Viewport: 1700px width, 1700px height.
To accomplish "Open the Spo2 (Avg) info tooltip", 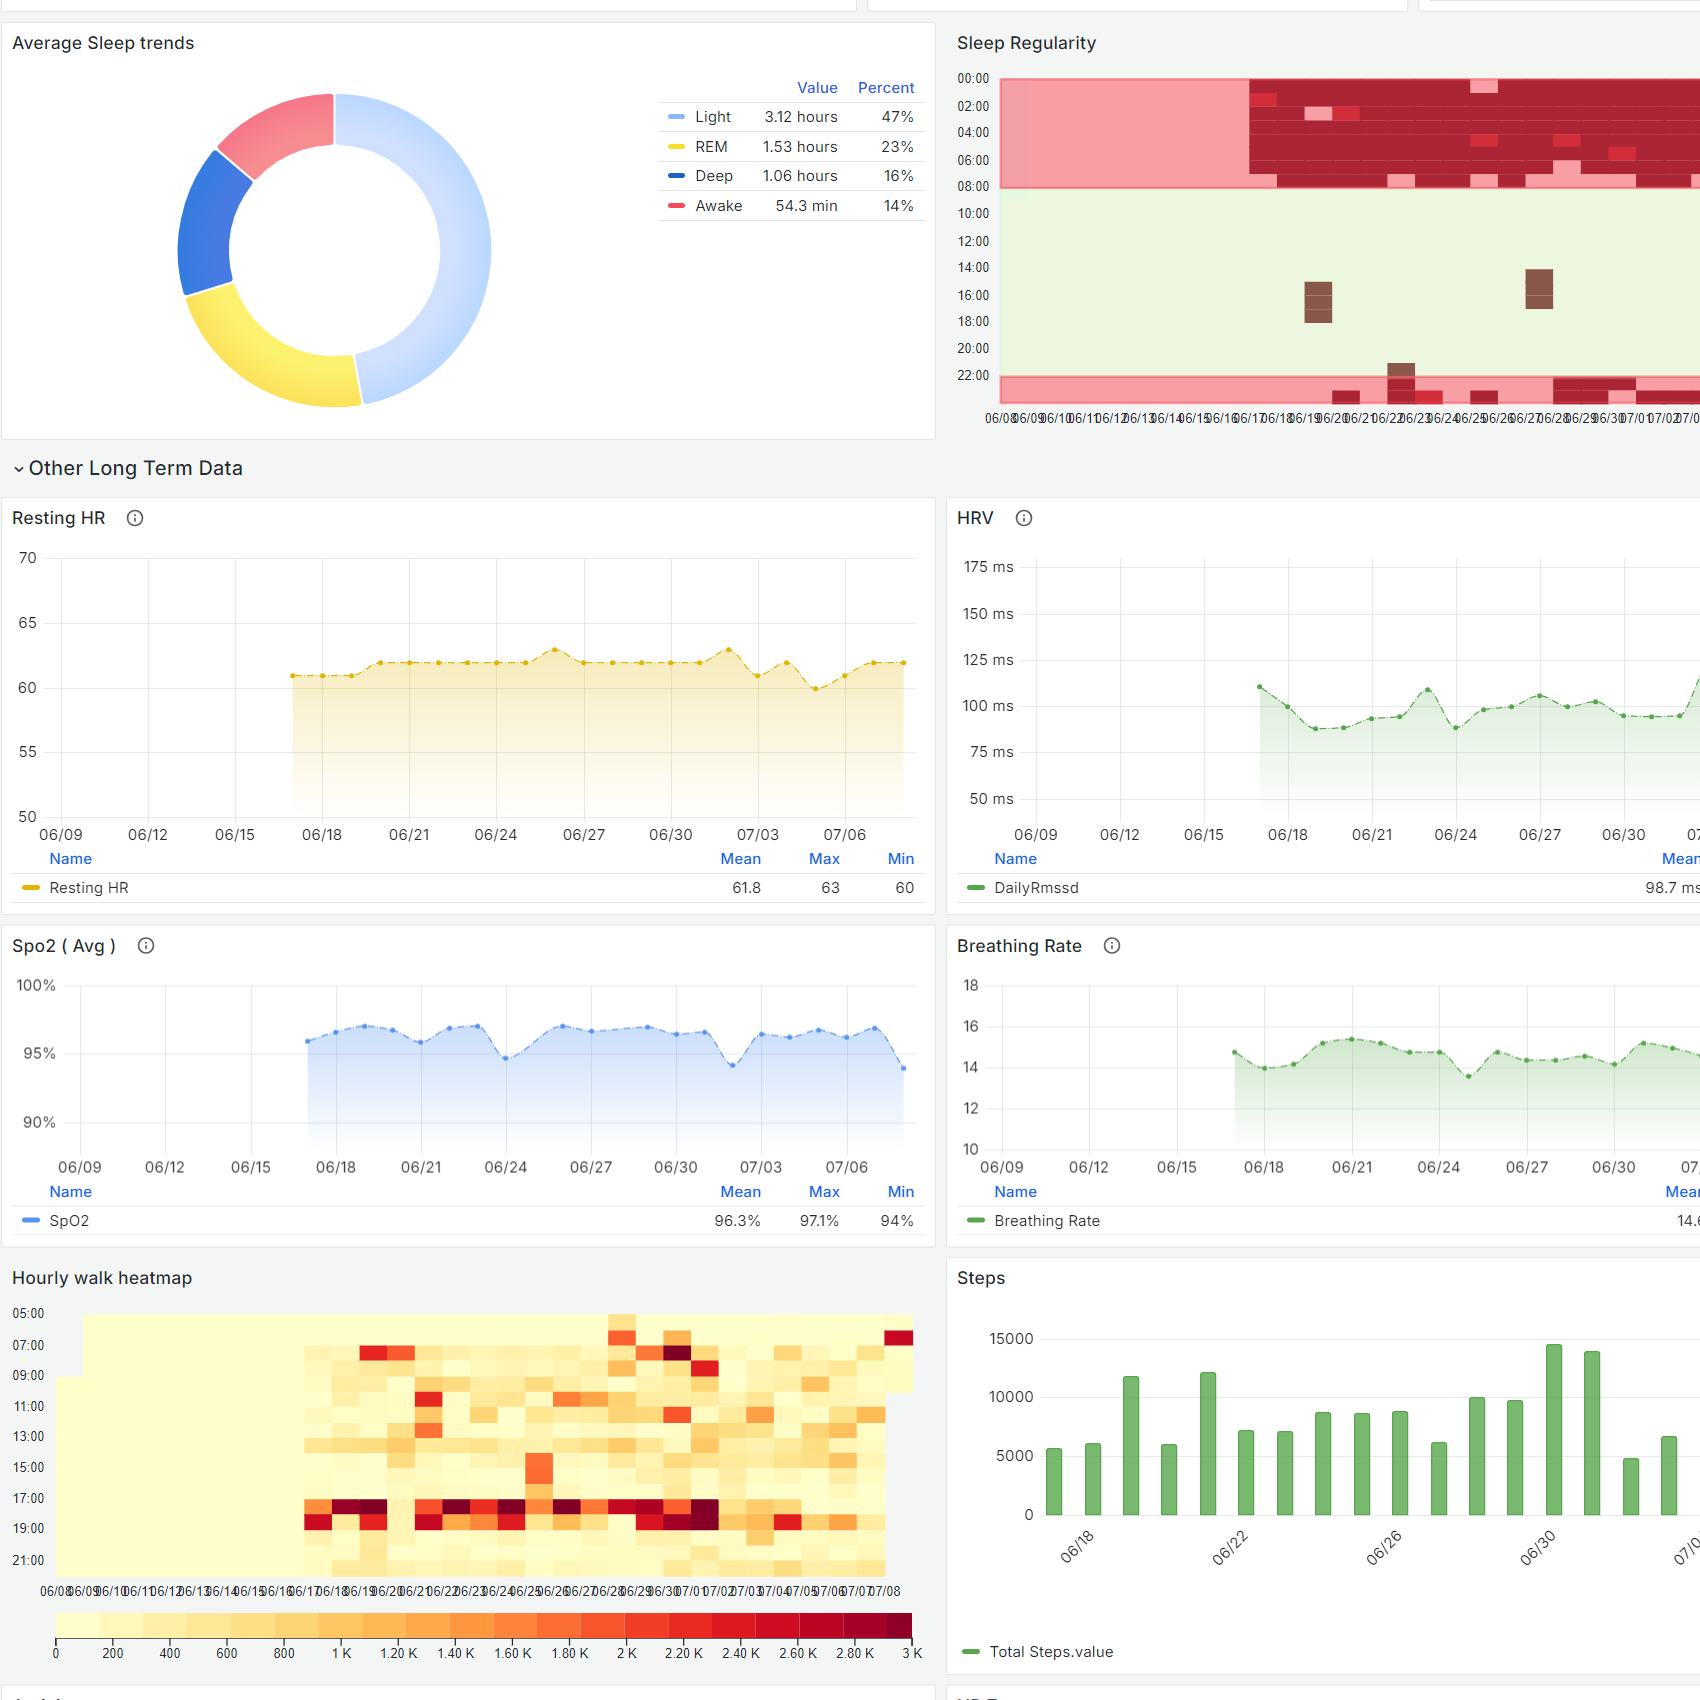I will click(145, 946).
